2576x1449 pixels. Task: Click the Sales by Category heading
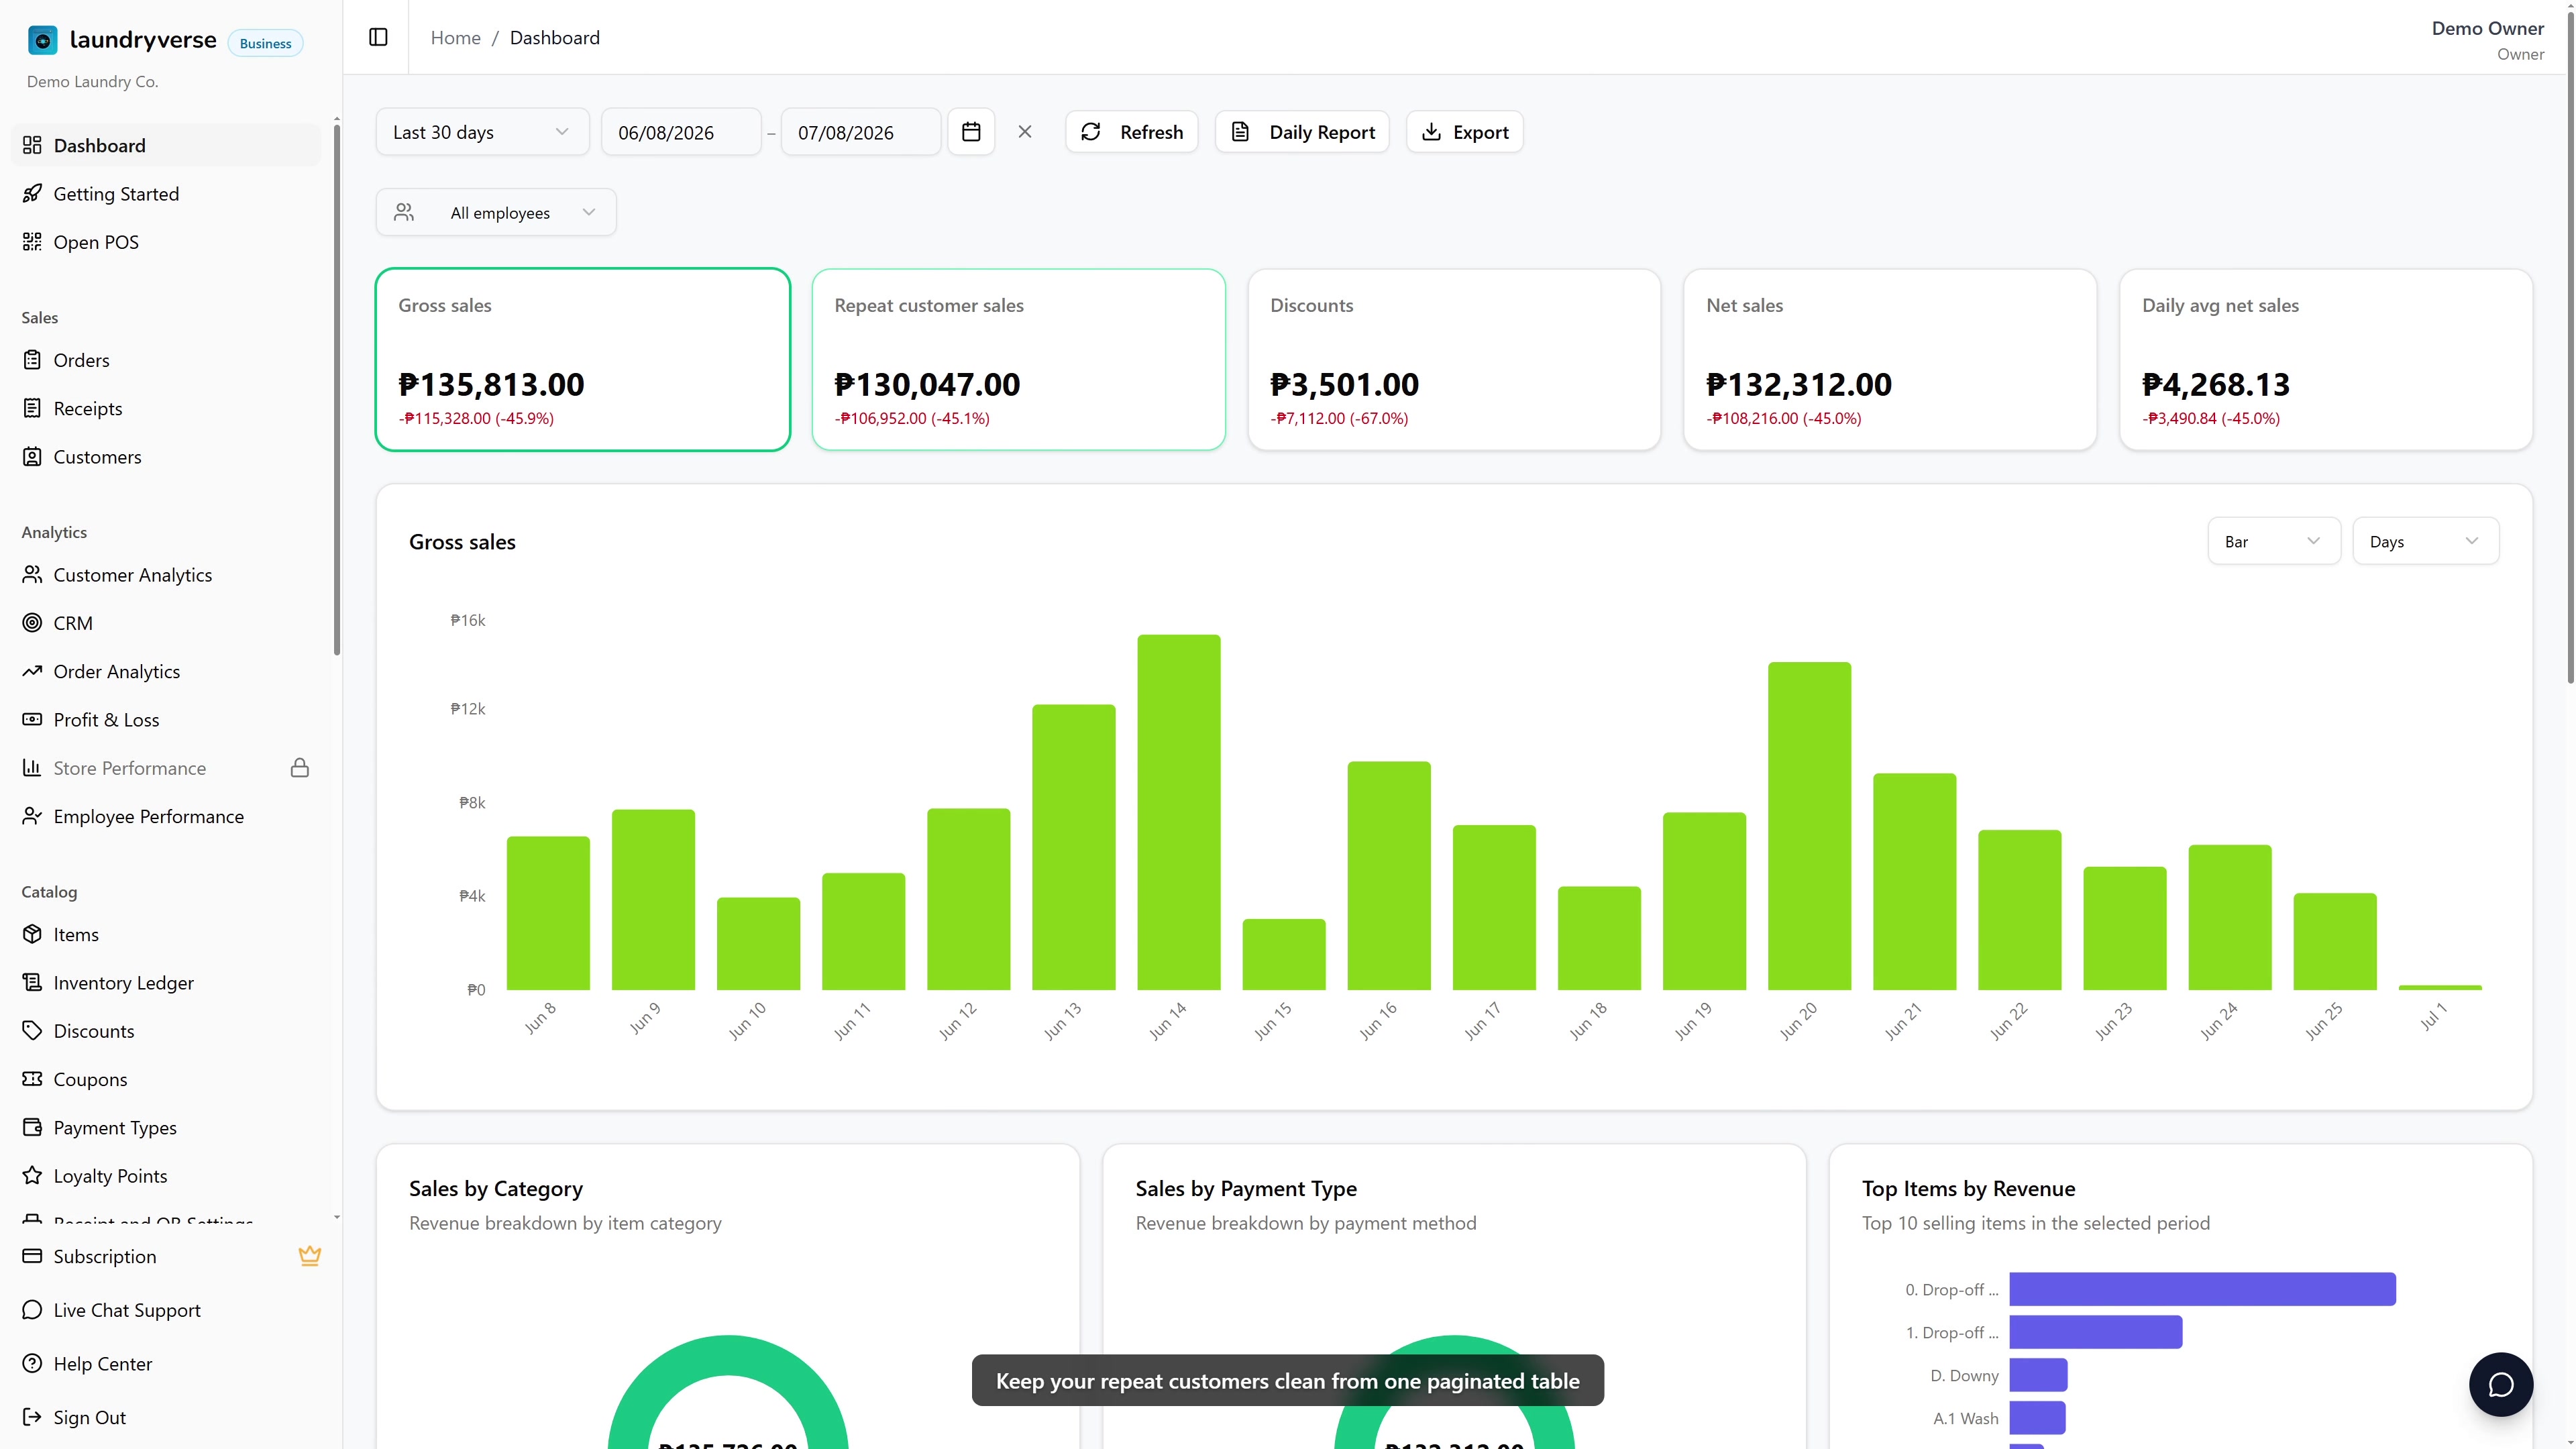496,1188
